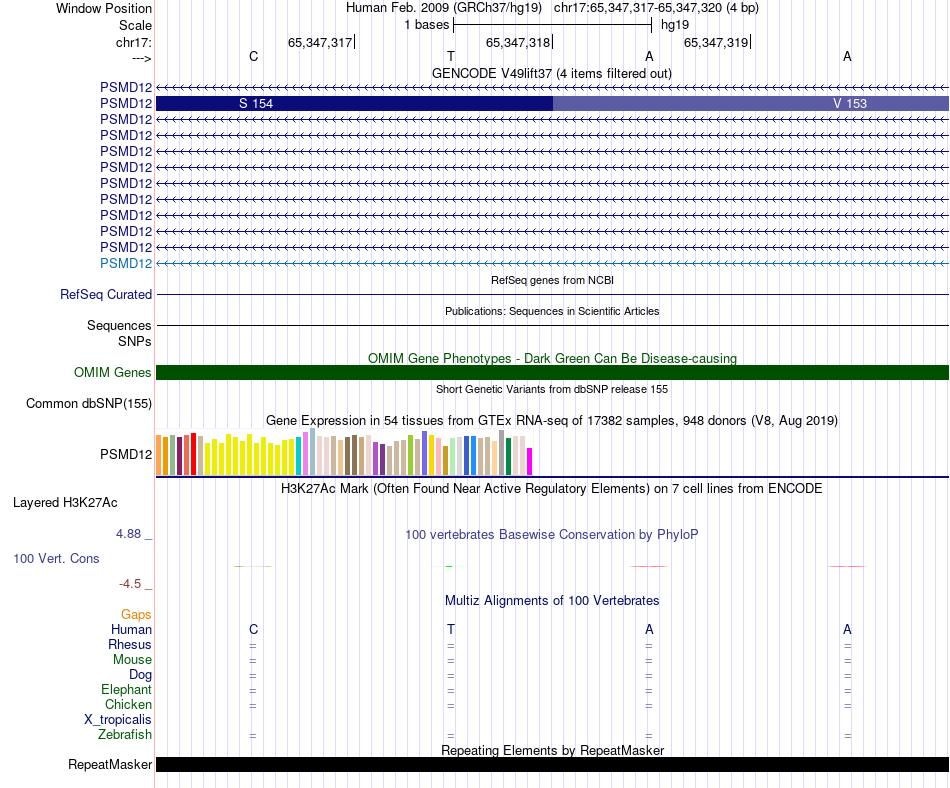Click the H3K27Ac Mark track title
This screenshot has height=788, width=950.
pyautogui.click(x=552, y=488)
